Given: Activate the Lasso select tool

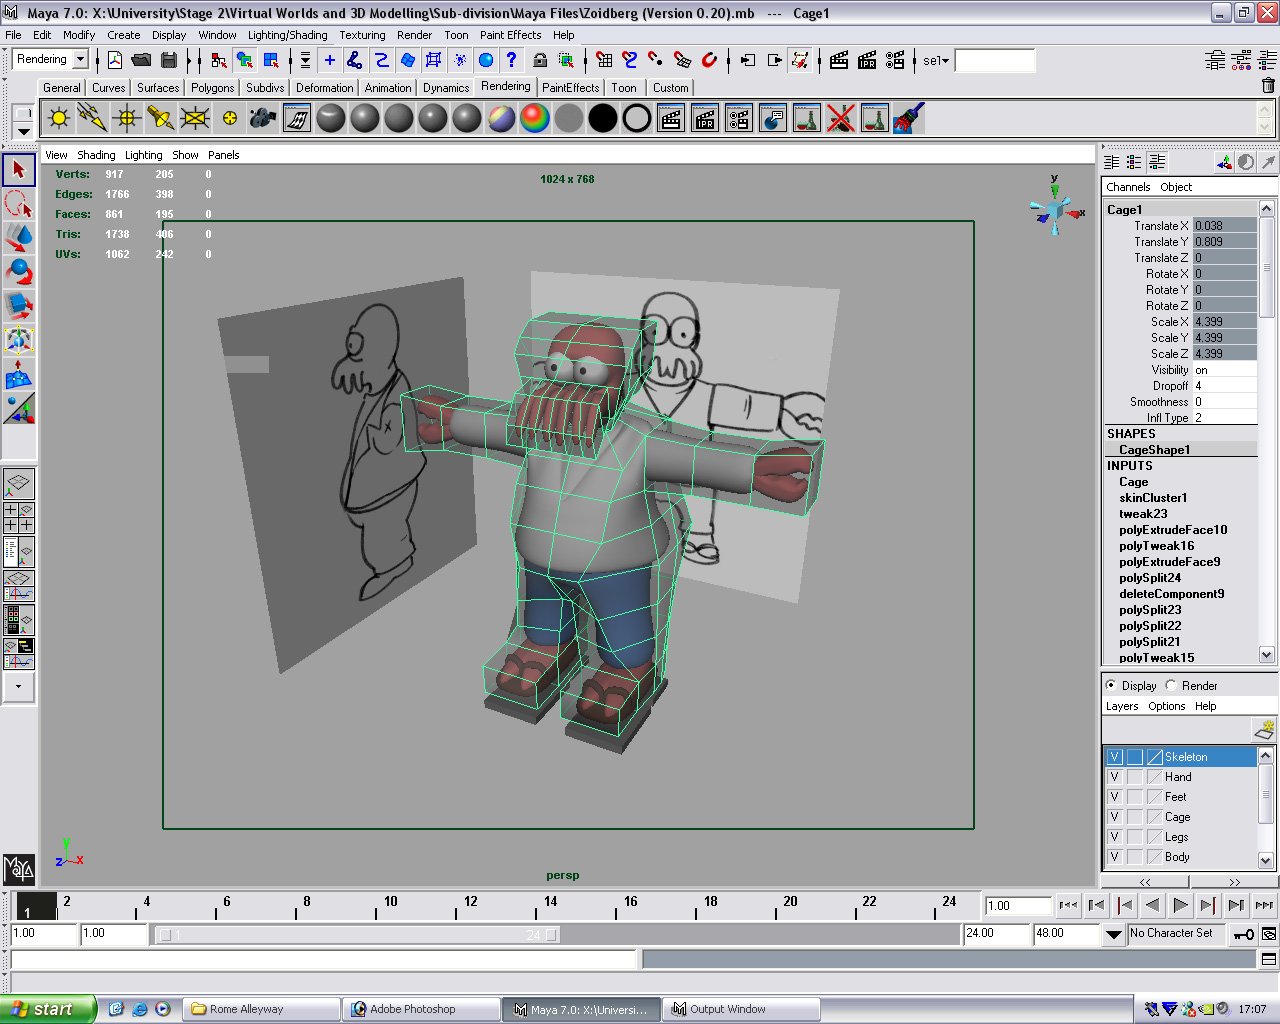Looking at the screenshot, I should (x=18, y=204).
